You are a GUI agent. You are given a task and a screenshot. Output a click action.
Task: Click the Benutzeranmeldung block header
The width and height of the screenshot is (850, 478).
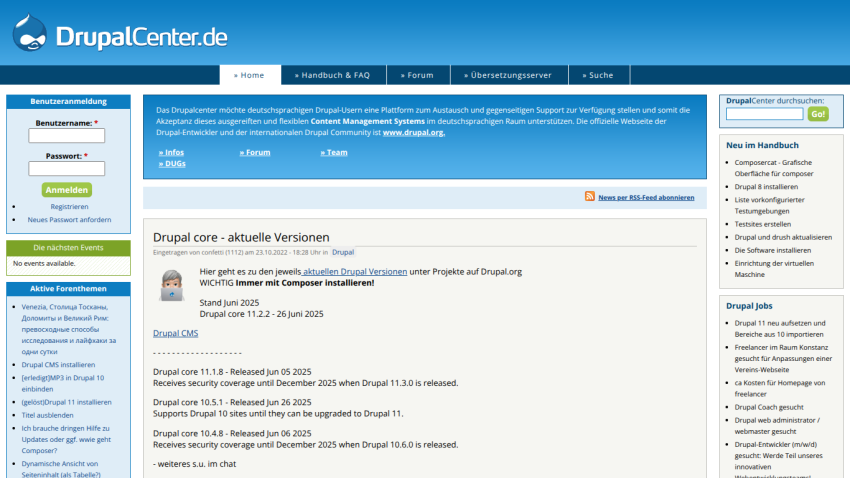68,101
